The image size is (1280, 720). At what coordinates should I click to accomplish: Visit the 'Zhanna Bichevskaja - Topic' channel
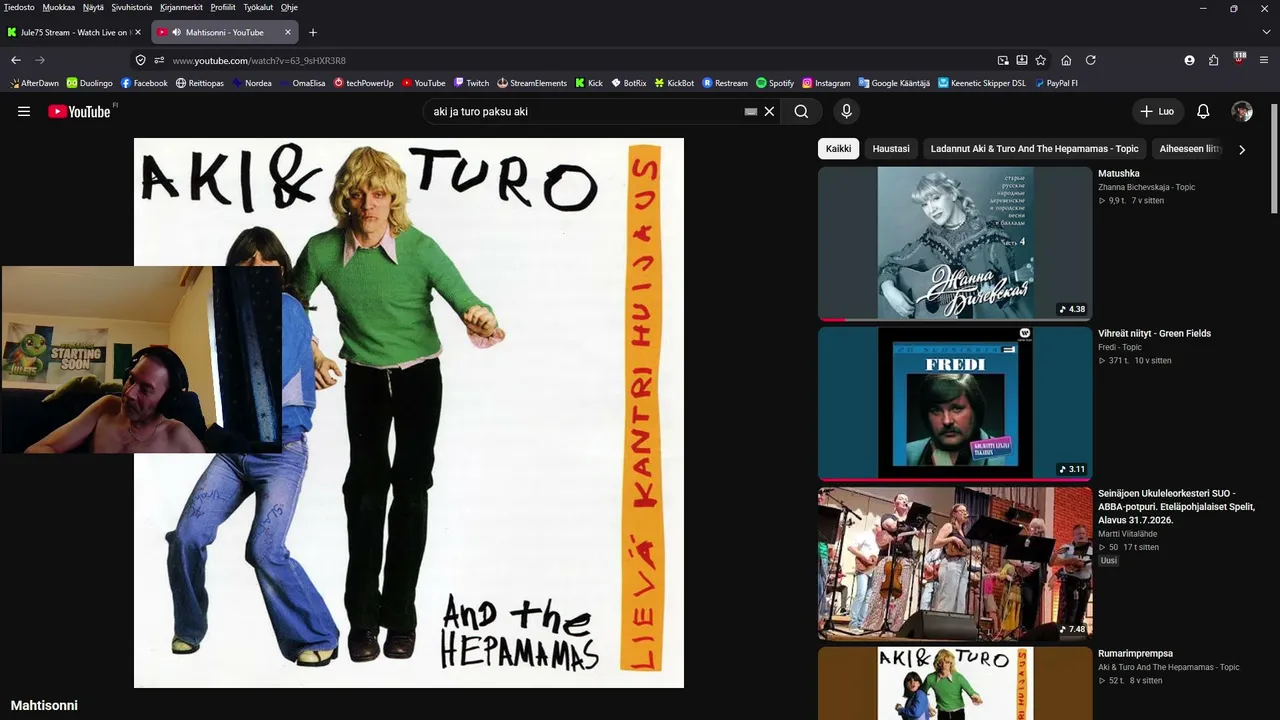click(x=1146, y=187)
